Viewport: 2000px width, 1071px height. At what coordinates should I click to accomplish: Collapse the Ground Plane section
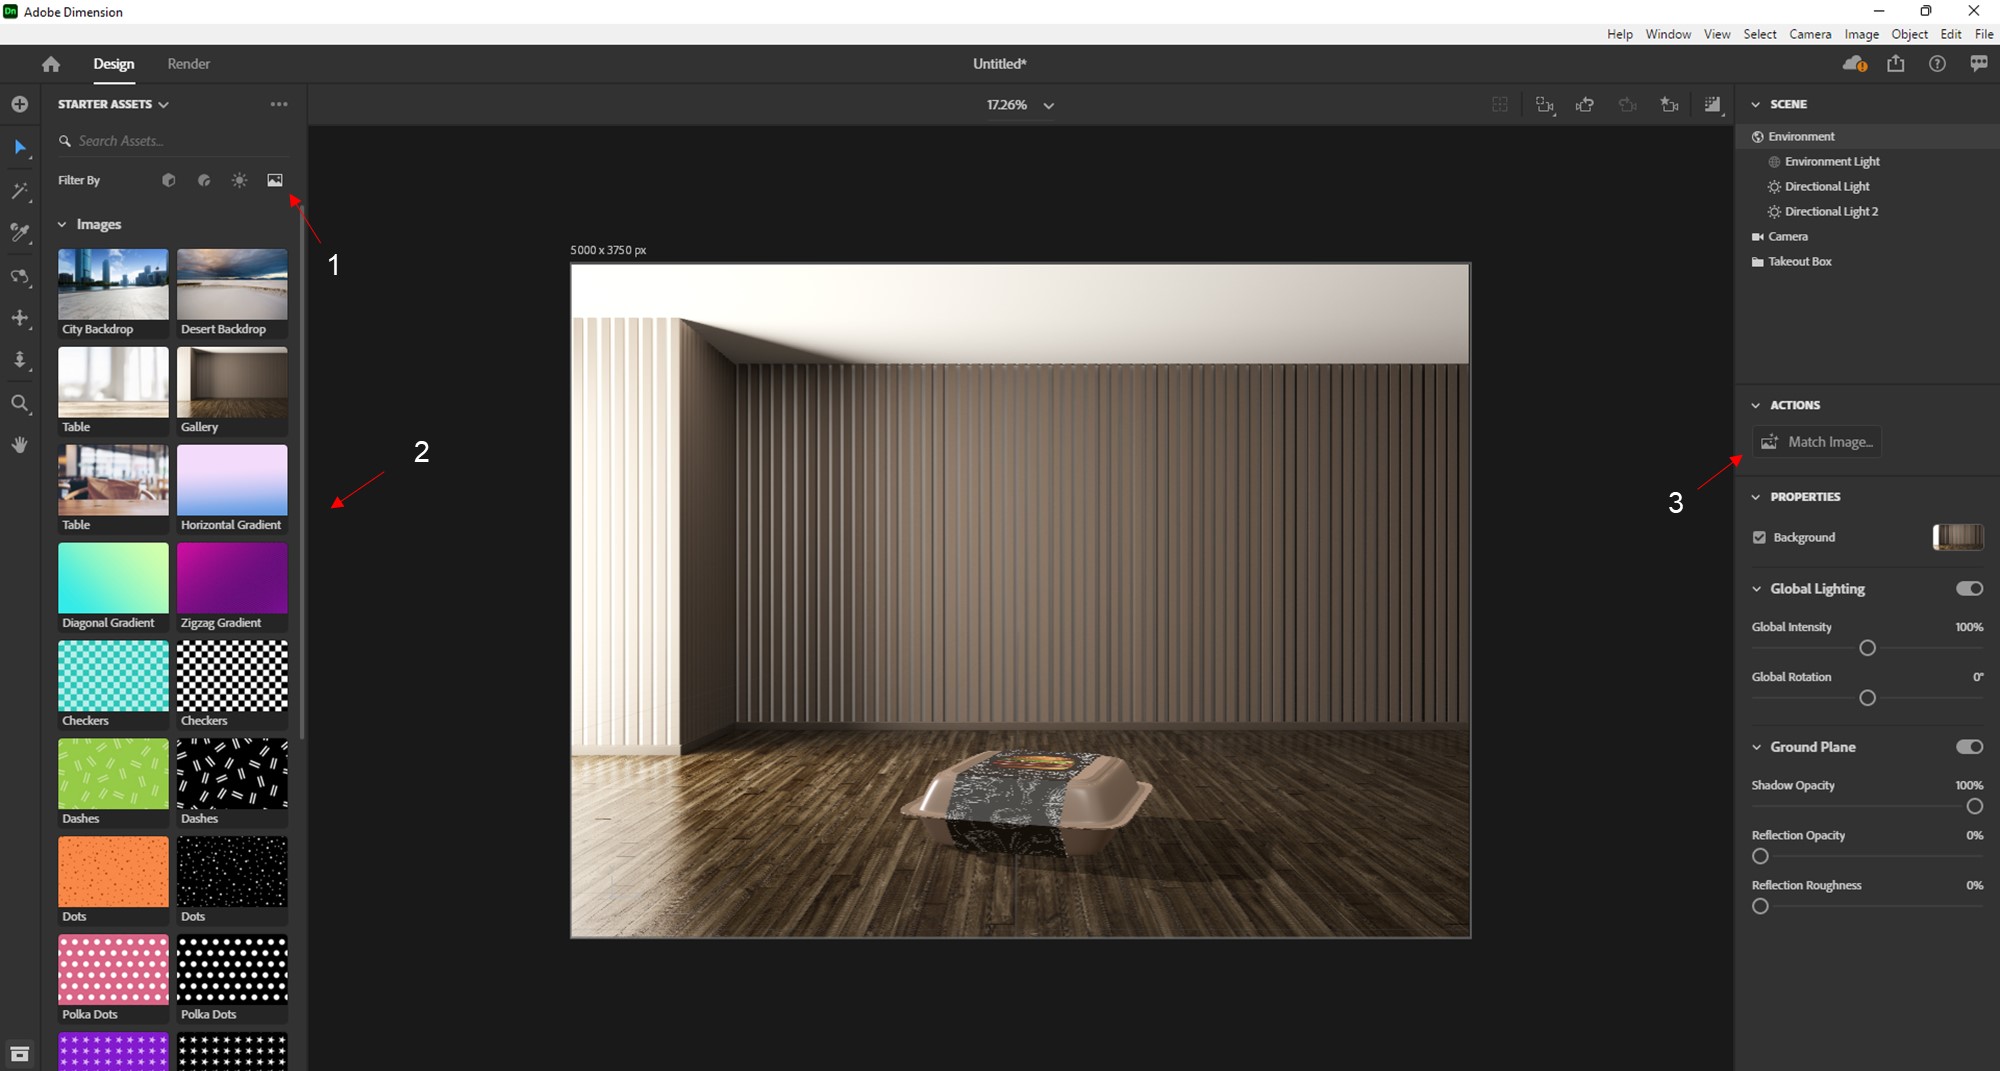[x=1756, y=747]
